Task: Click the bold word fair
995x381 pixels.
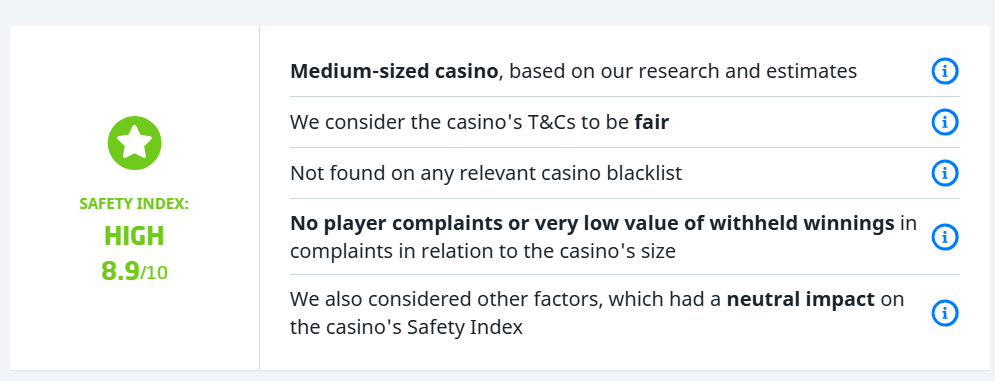Action: pyautogui.click(x=652, y=122)
